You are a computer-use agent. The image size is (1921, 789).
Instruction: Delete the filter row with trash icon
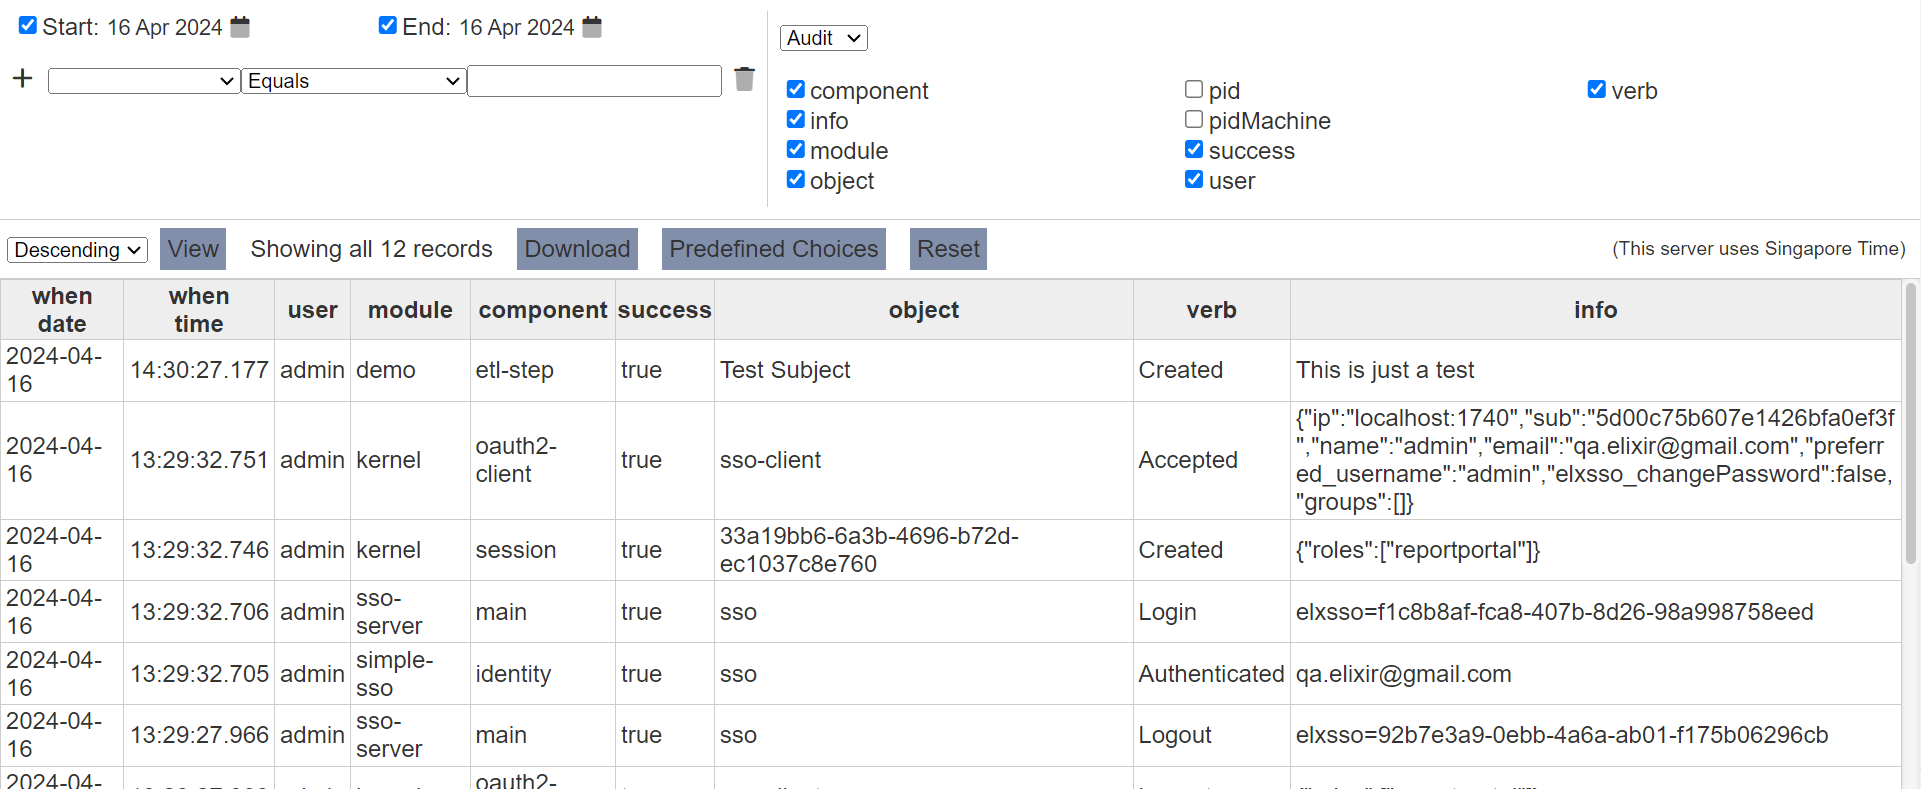click(744, 79)
